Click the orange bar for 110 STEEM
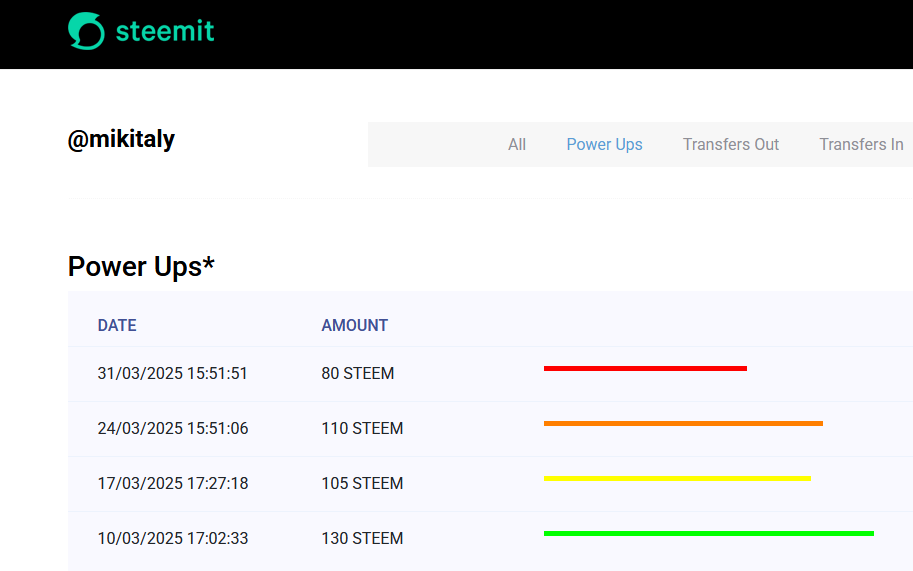Image resolution: width=913 pixels, height=571 pixels. coord(683,424)
